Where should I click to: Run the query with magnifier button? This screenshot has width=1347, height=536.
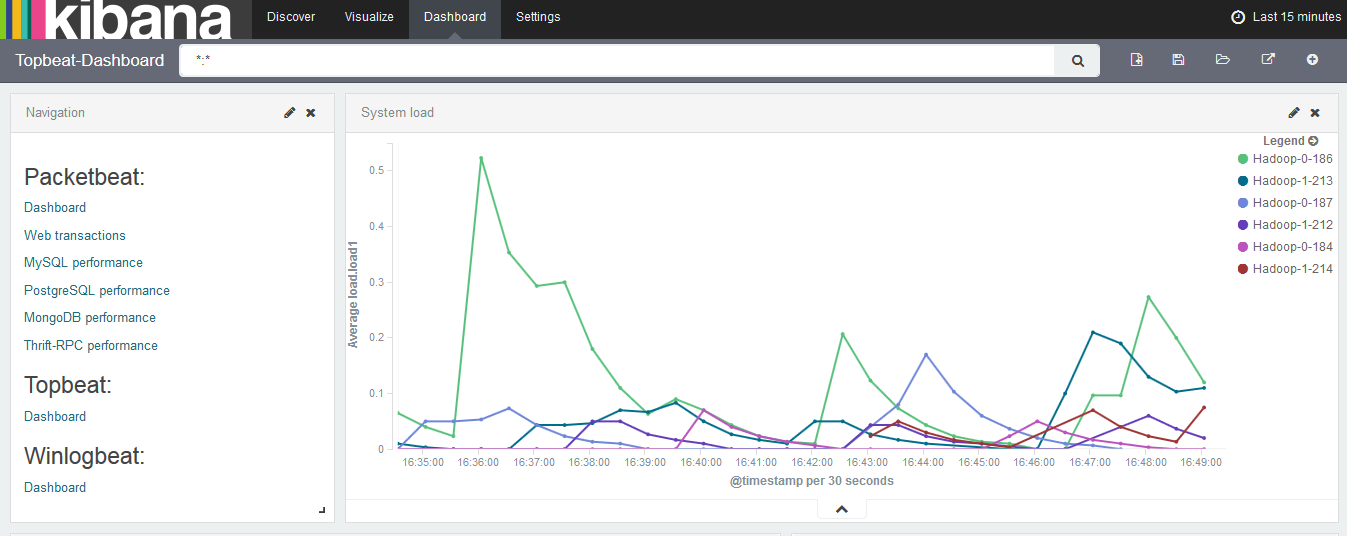click(x=1078, y=60)
